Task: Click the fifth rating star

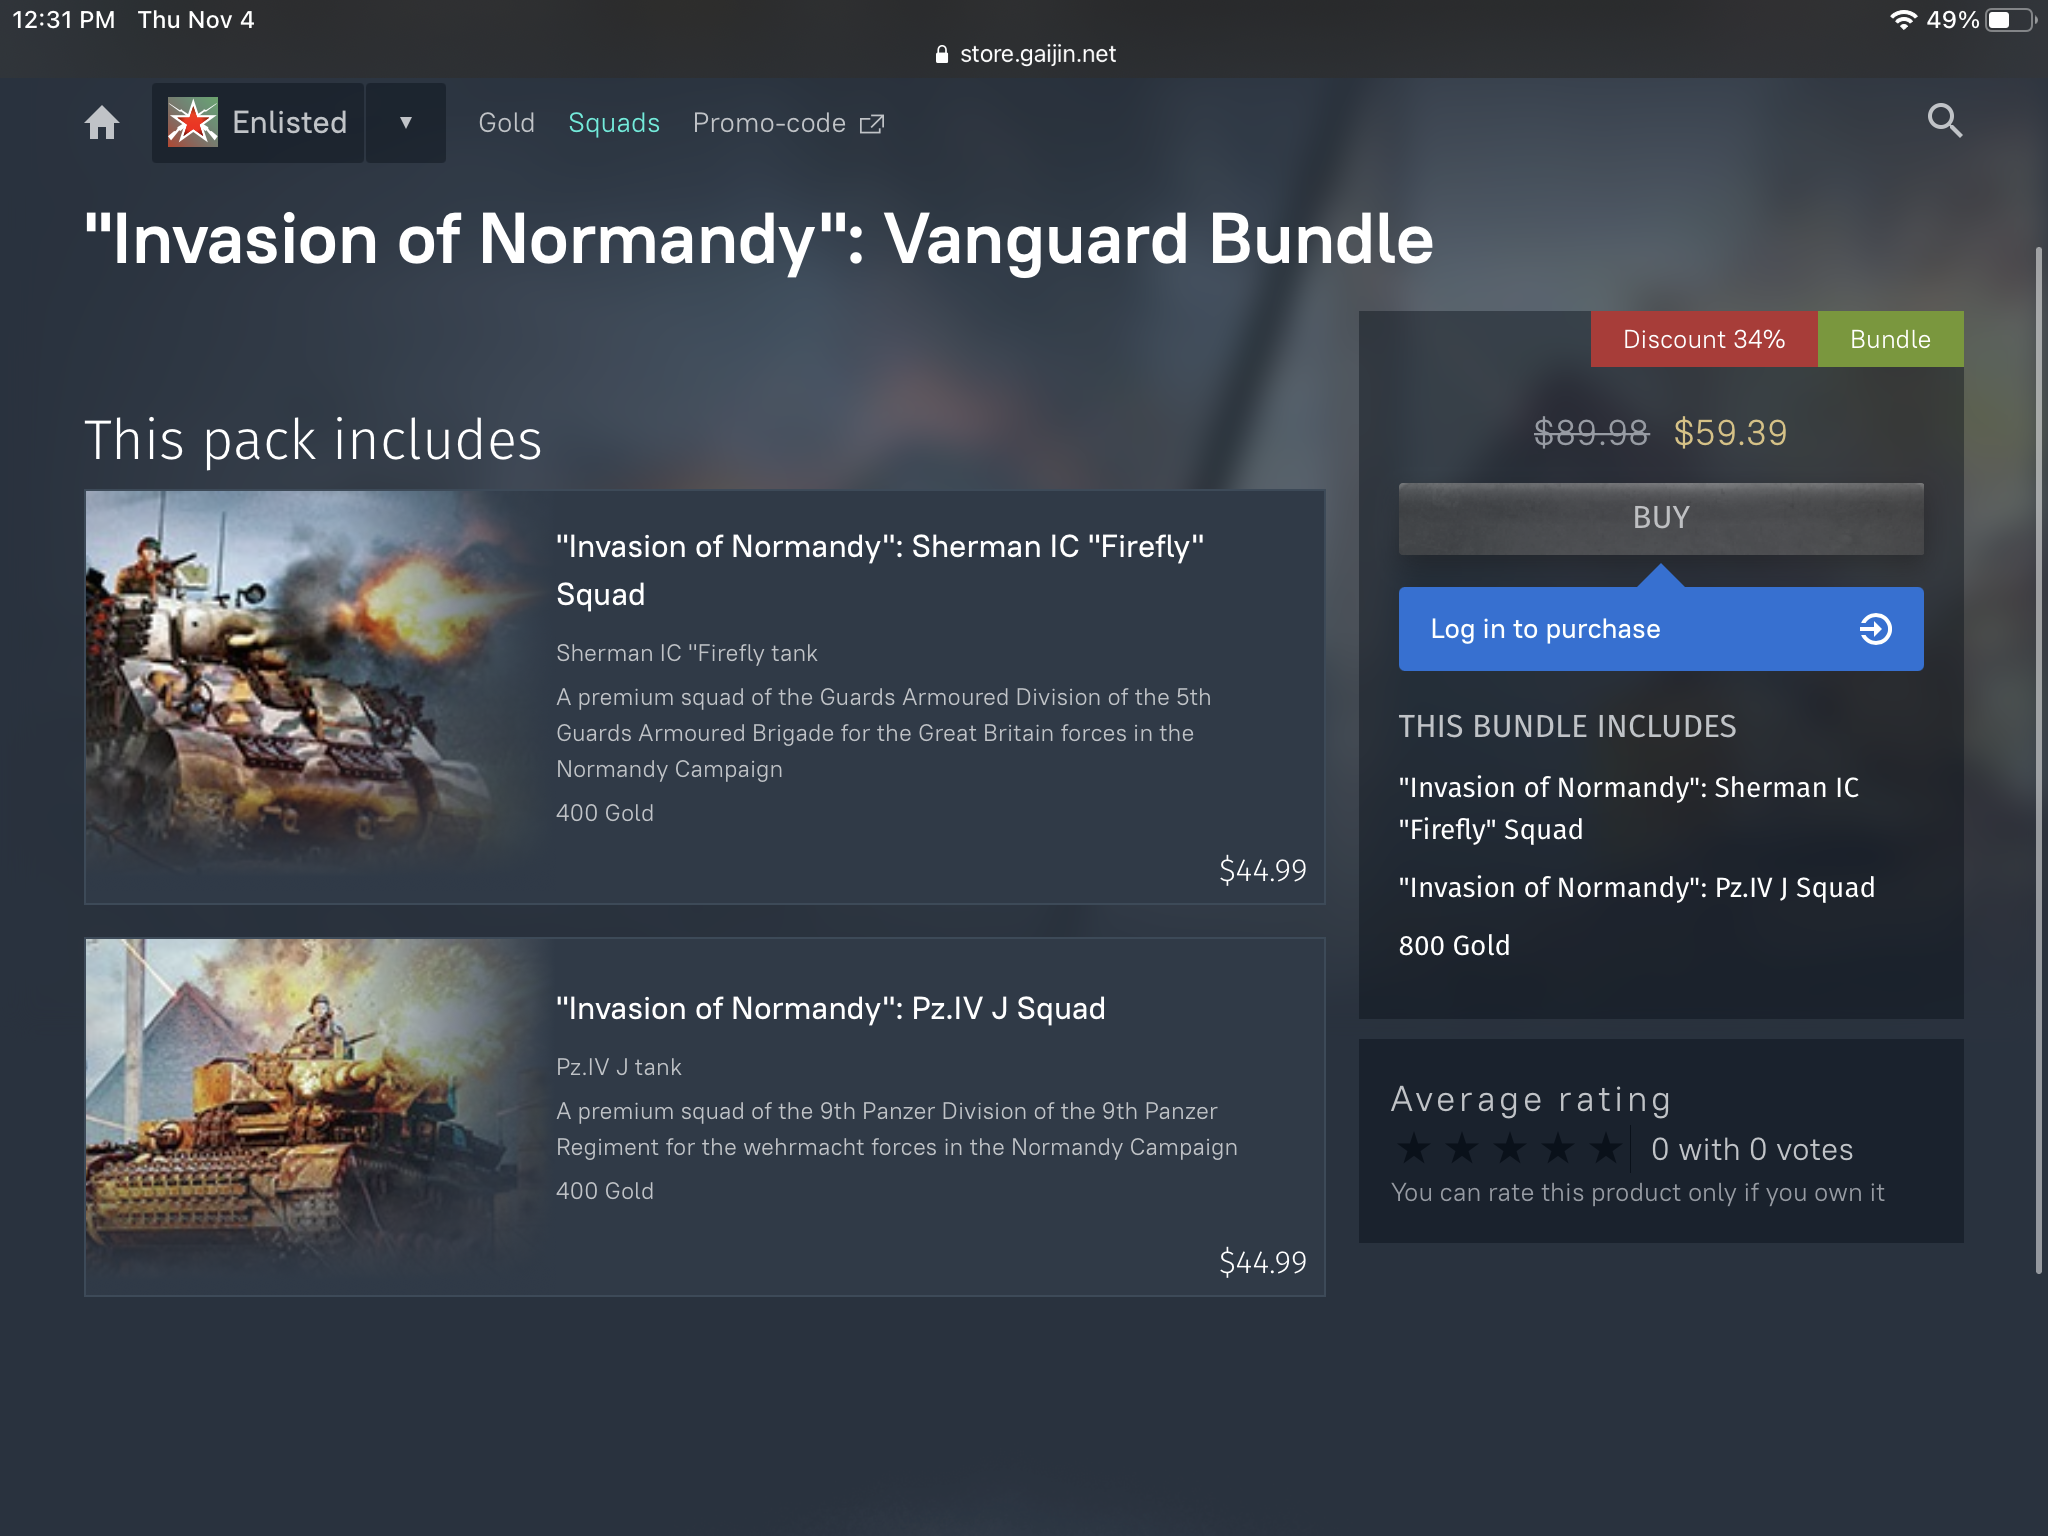Action: 1606,1148
